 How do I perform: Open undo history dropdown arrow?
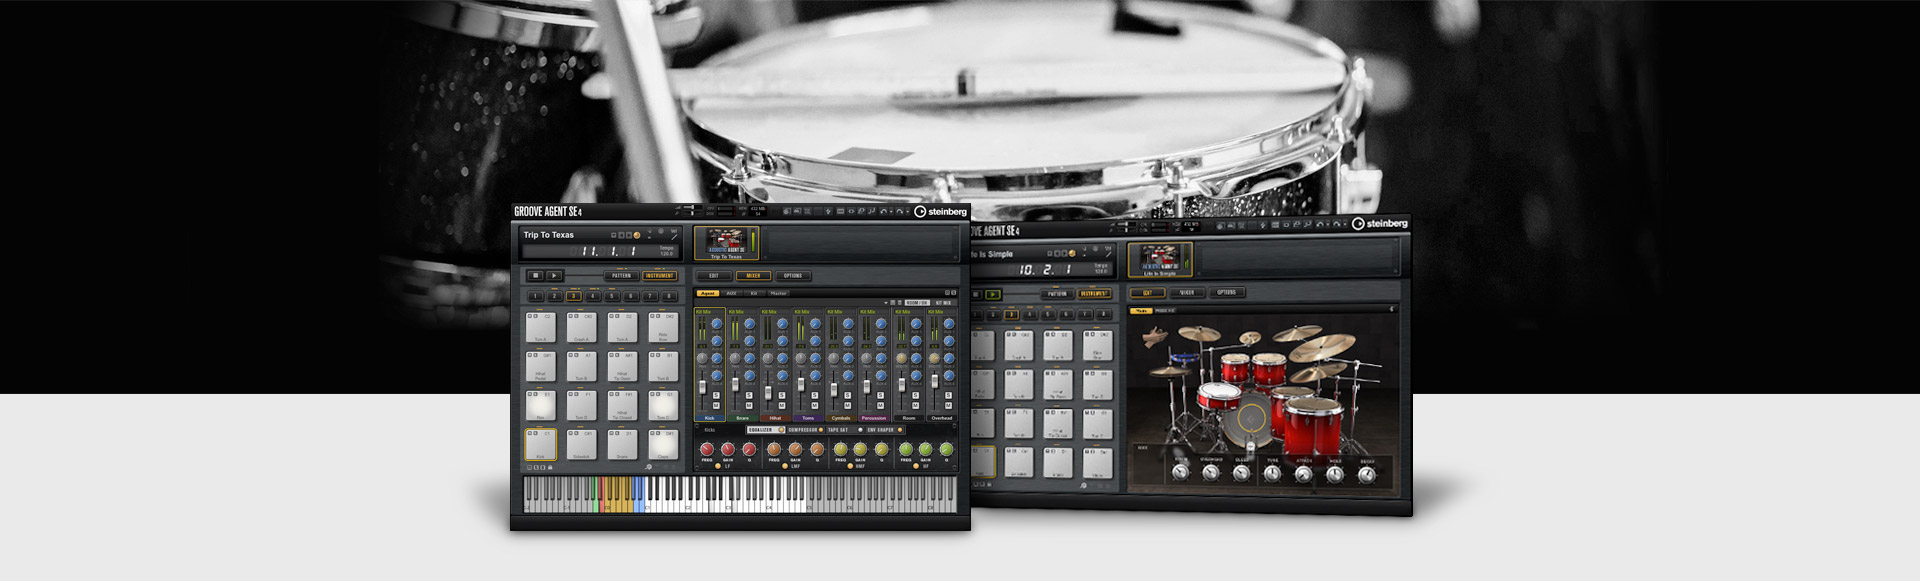pyautogui.click(x=891, y=211)
